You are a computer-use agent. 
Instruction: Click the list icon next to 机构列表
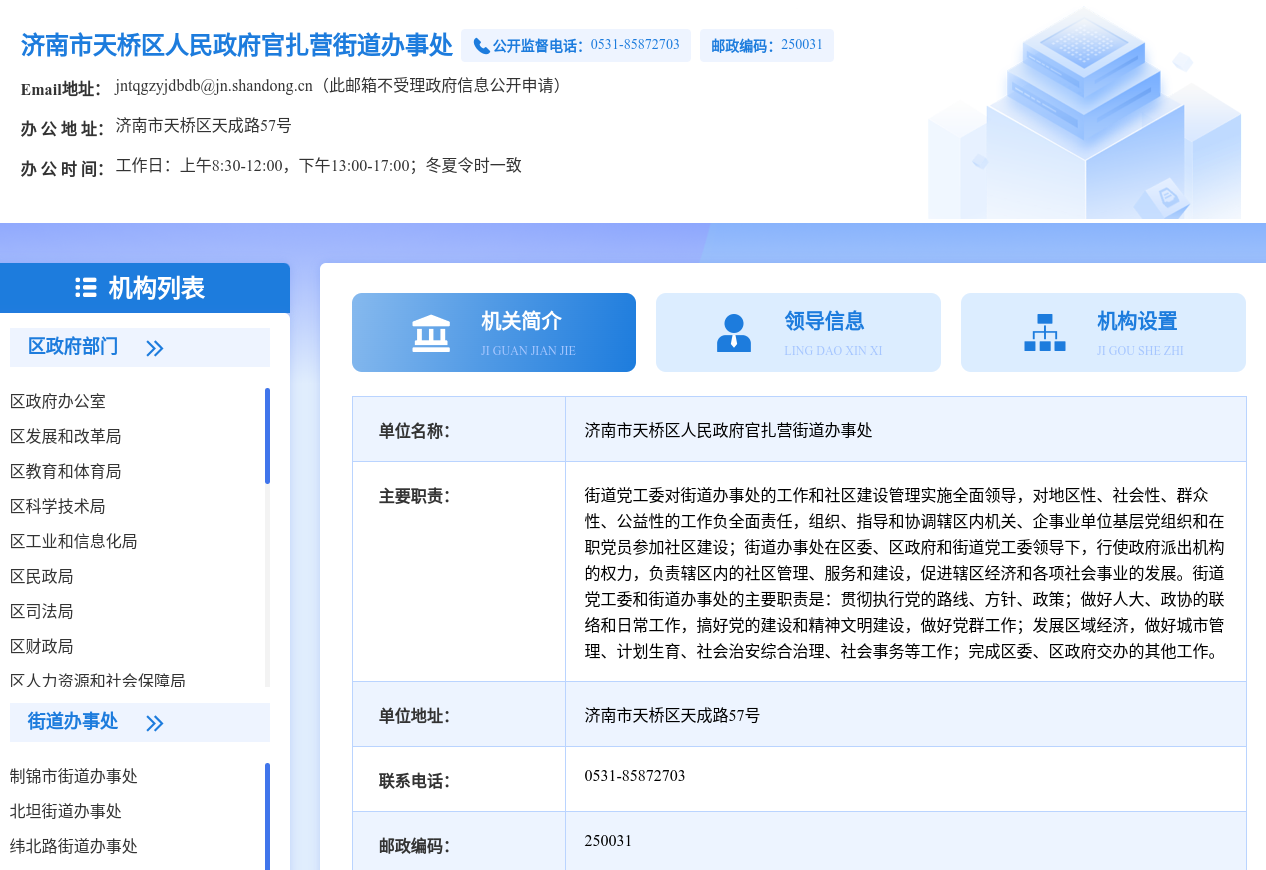[86, 288]
